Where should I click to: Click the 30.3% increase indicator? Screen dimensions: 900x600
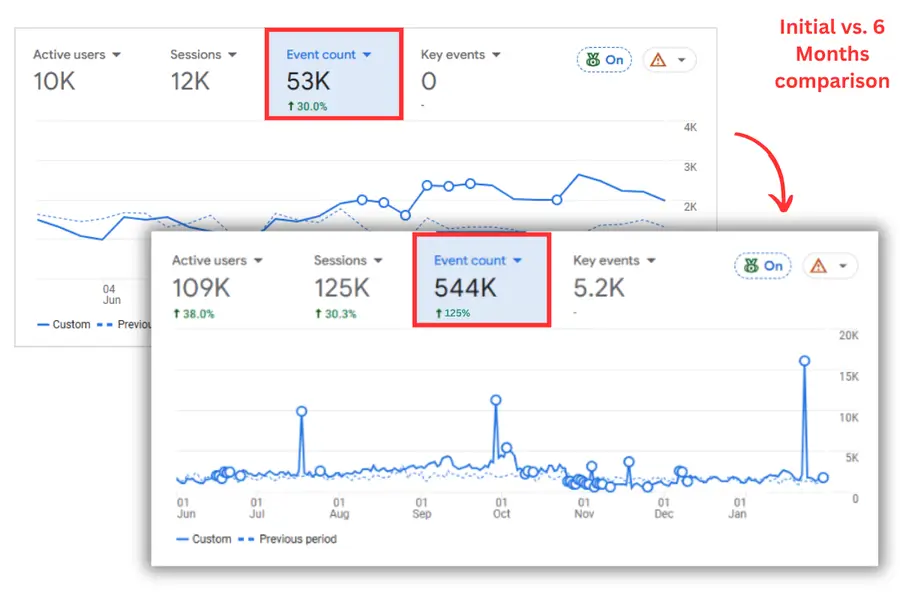[x=335, y=314]
